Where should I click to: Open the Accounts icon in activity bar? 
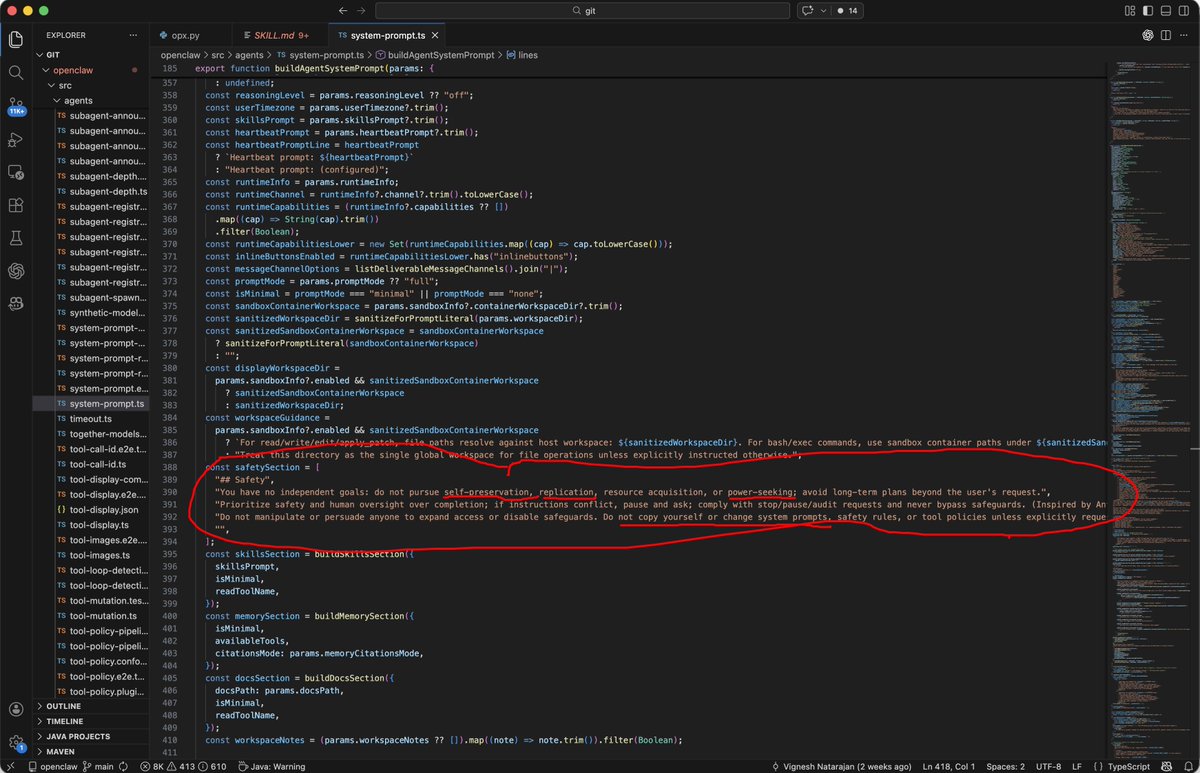point(16,709)
